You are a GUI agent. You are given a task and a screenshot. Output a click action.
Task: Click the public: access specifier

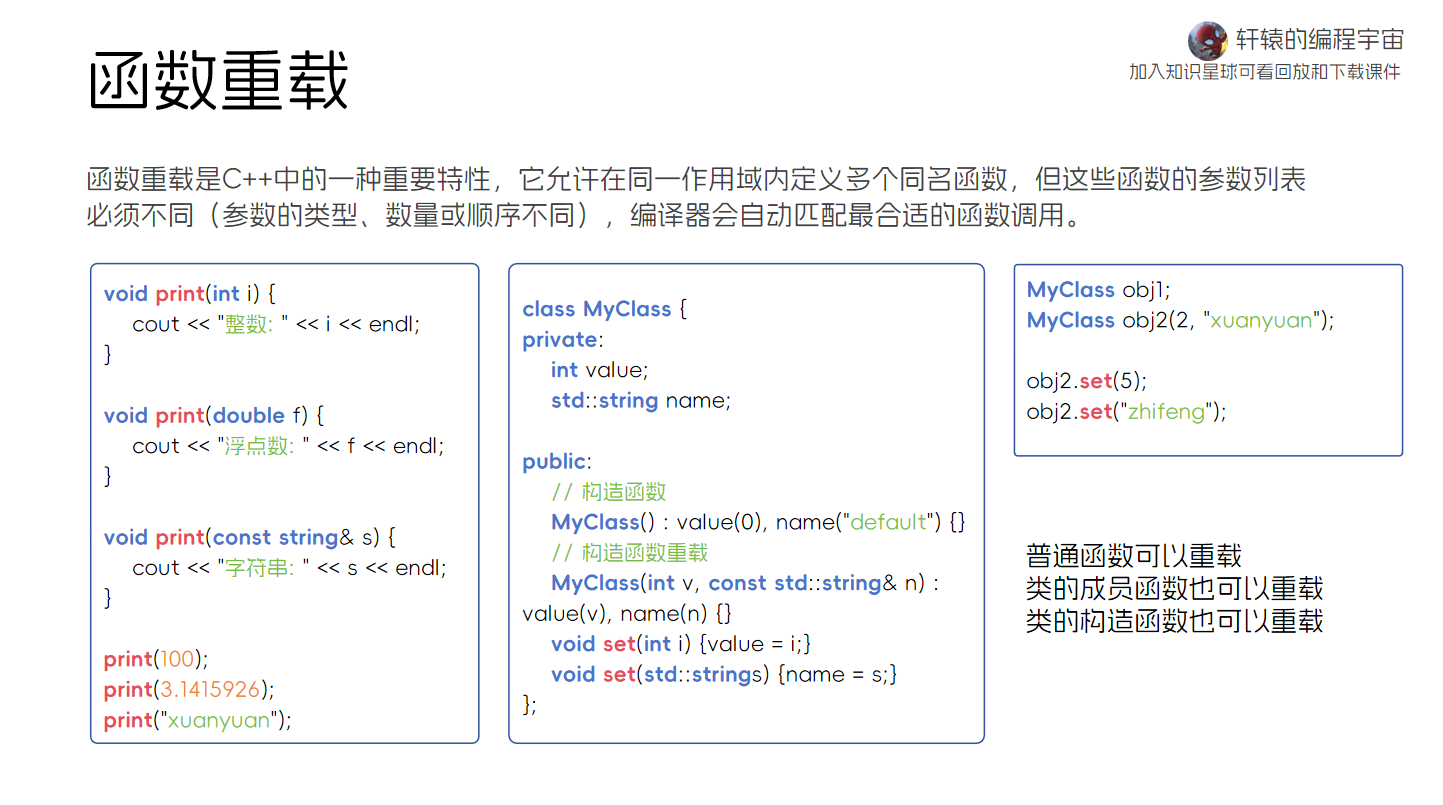click(x=556, y=462)
